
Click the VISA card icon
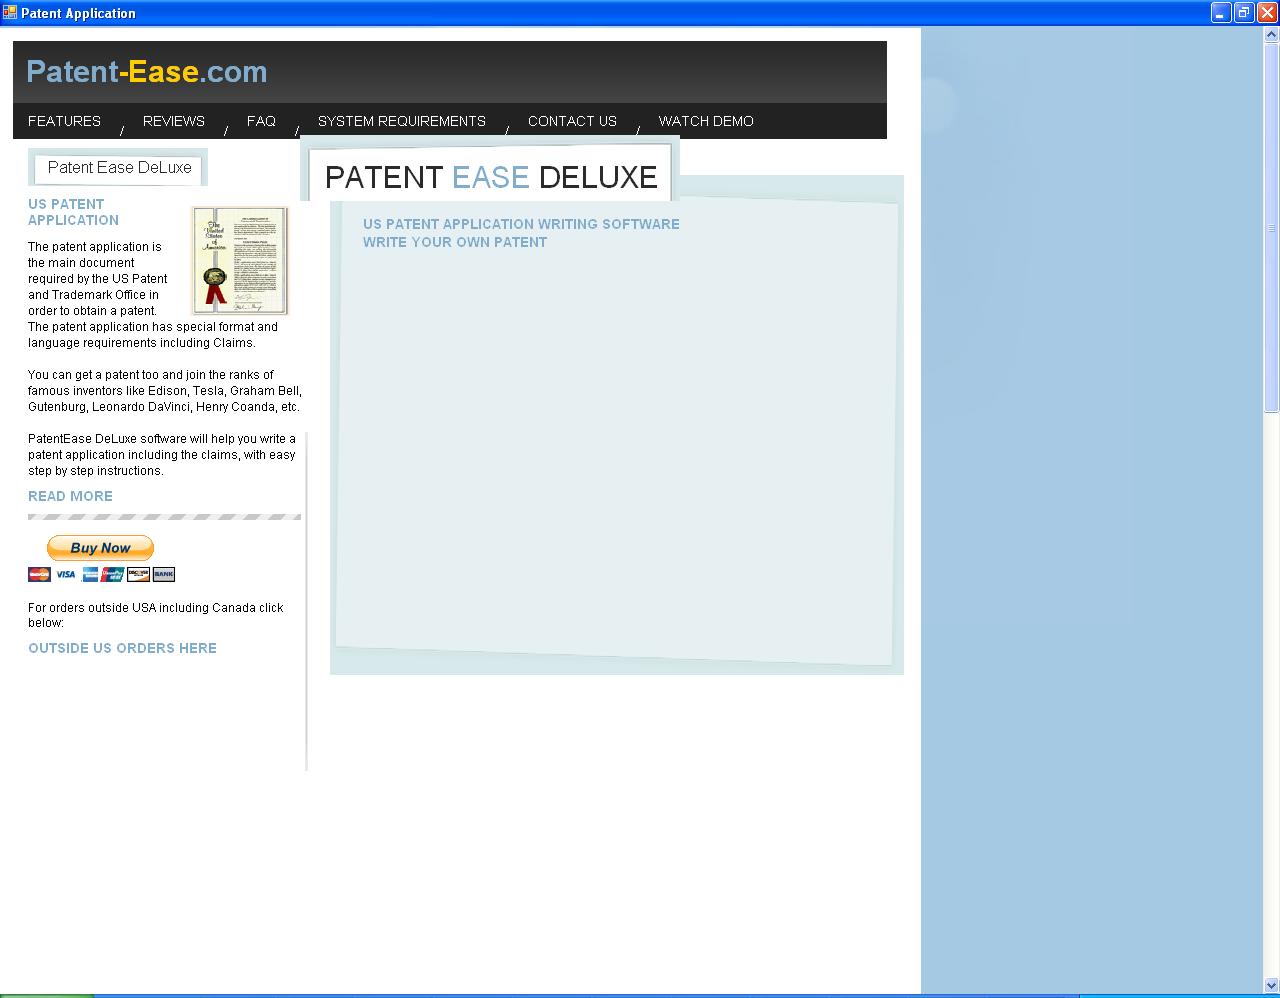[x=65, y=574]
